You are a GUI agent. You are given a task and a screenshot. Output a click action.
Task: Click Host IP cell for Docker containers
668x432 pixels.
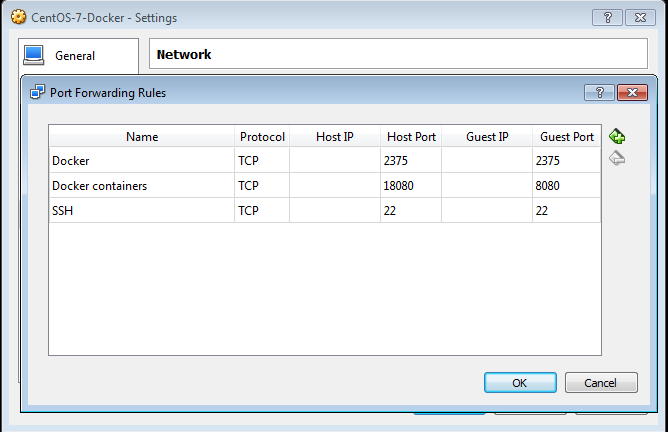coord(335,185)
